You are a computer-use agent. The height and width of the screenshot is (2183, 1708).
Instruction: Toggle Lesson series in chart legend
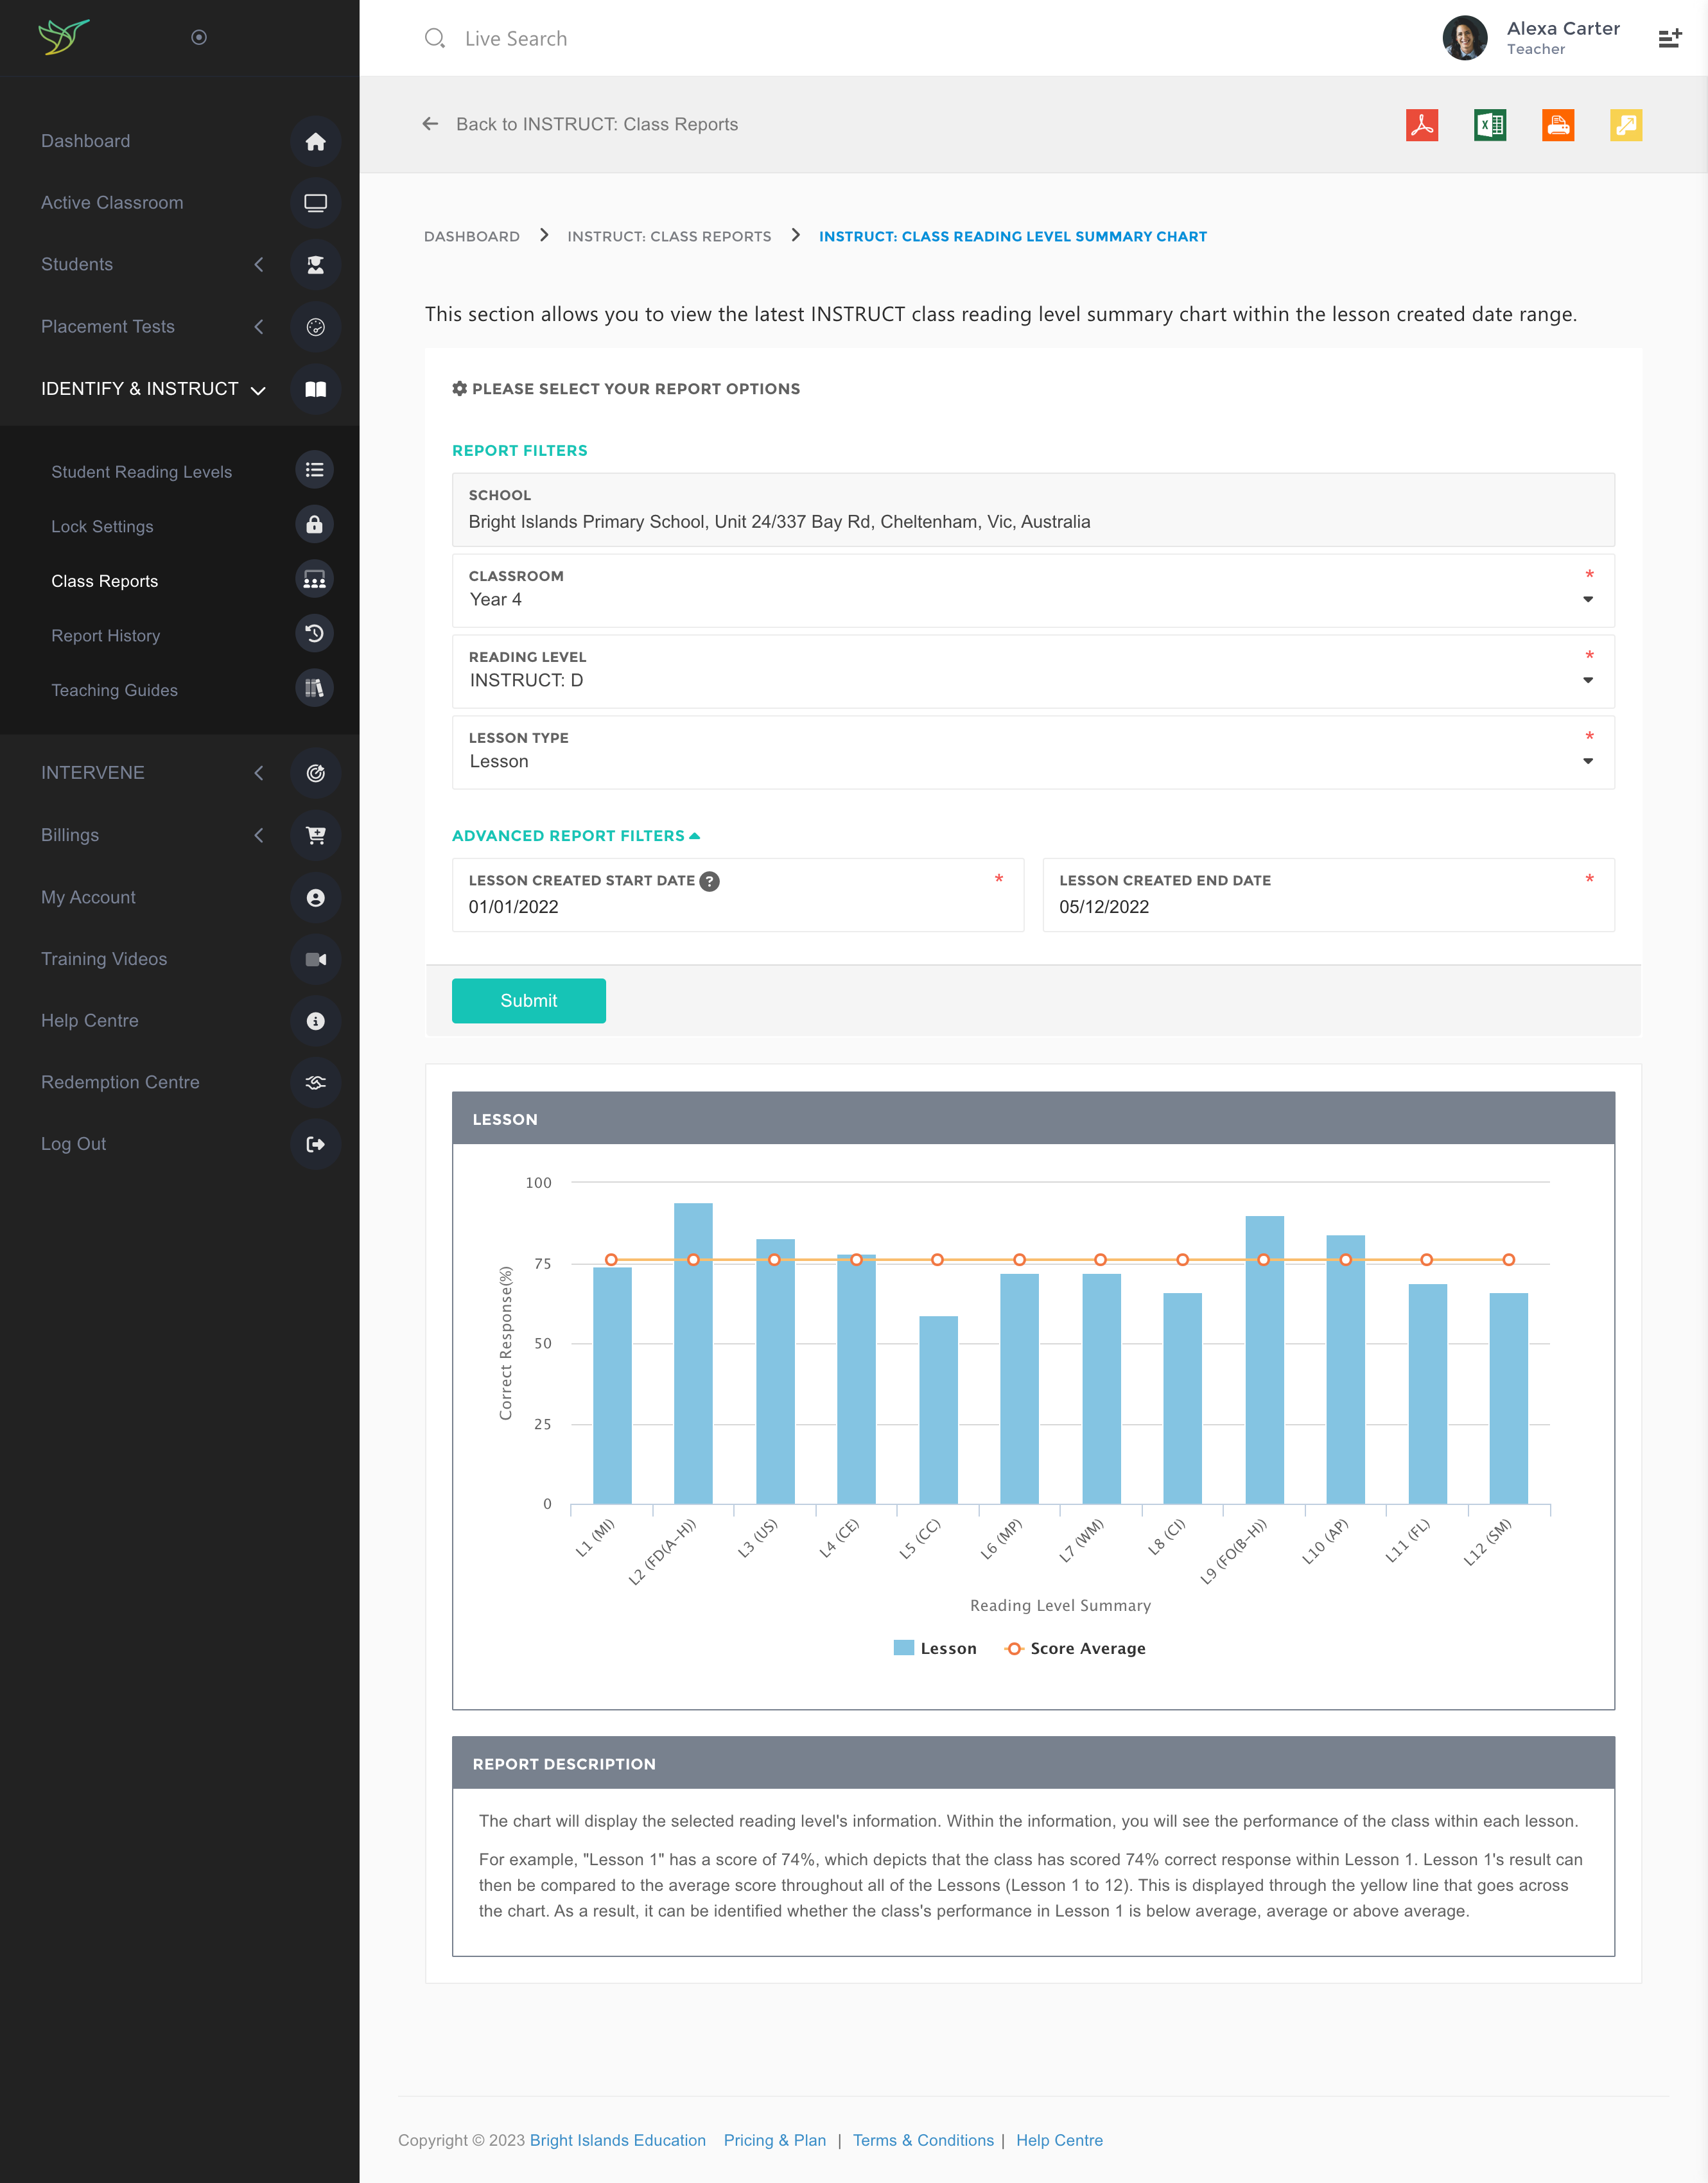pos(935,1648)
